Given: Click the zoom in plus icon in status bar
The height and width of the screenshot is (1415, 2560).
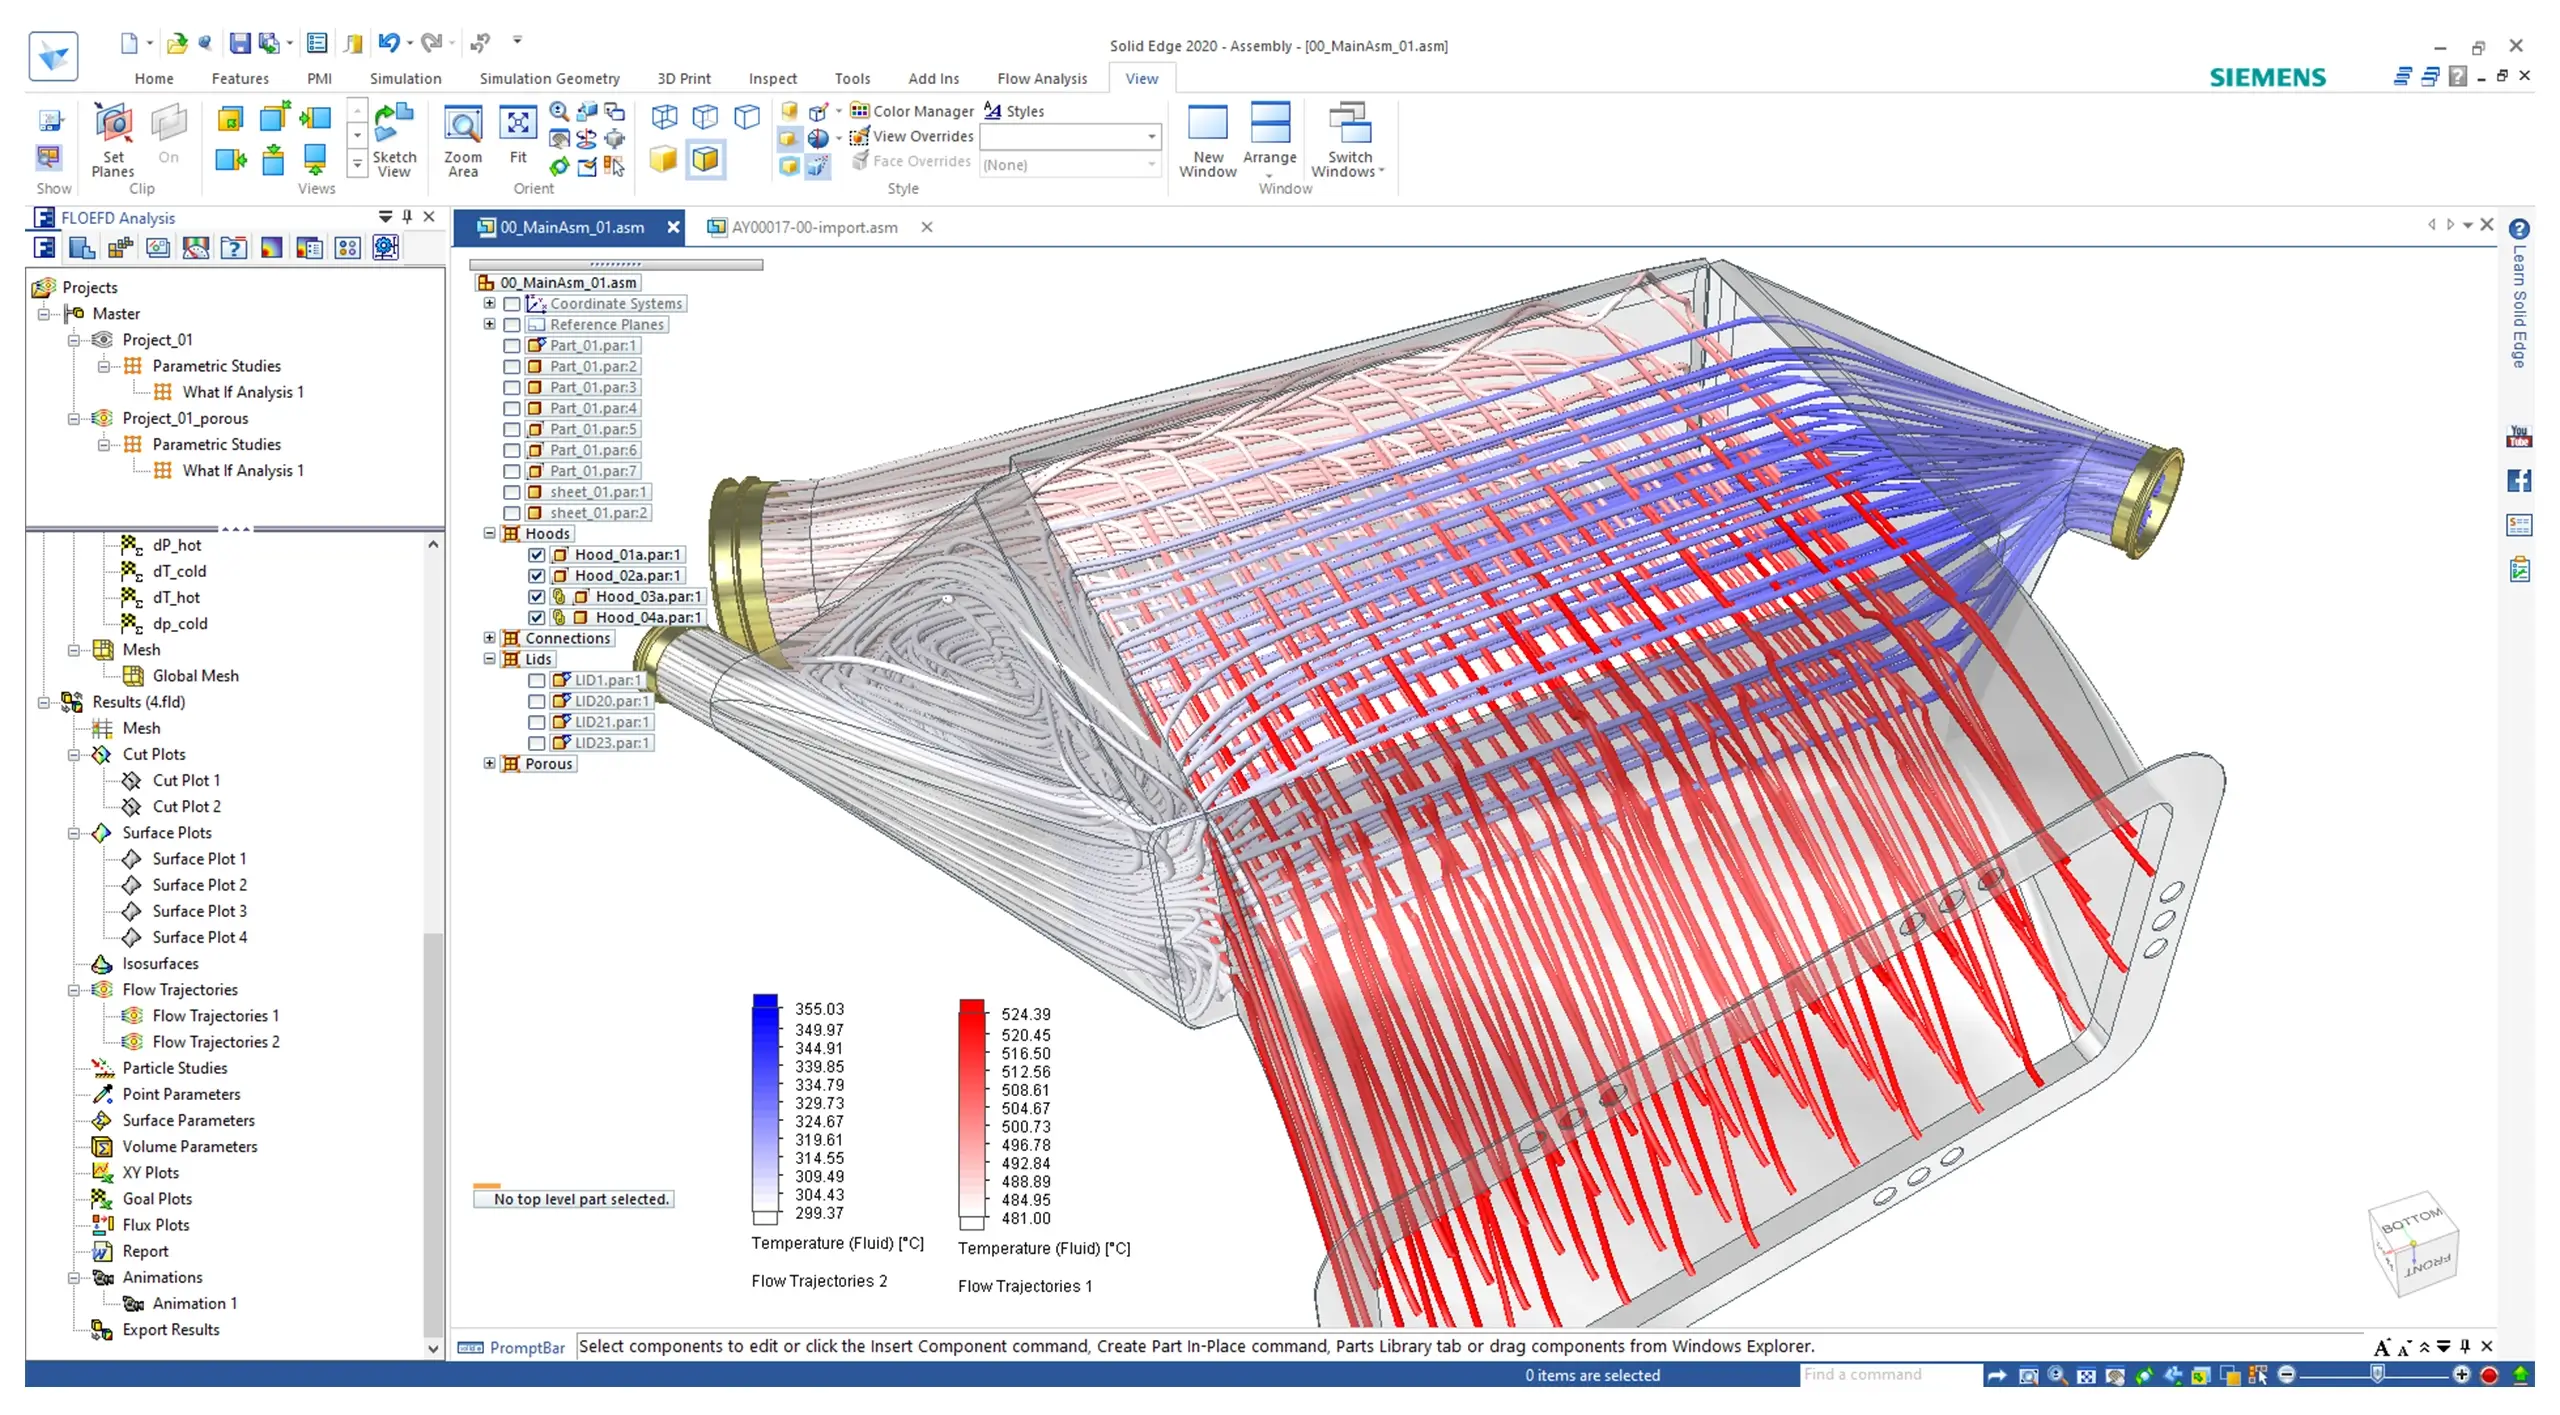Looking at the screenshot, I should (x=2461, y=1375).
